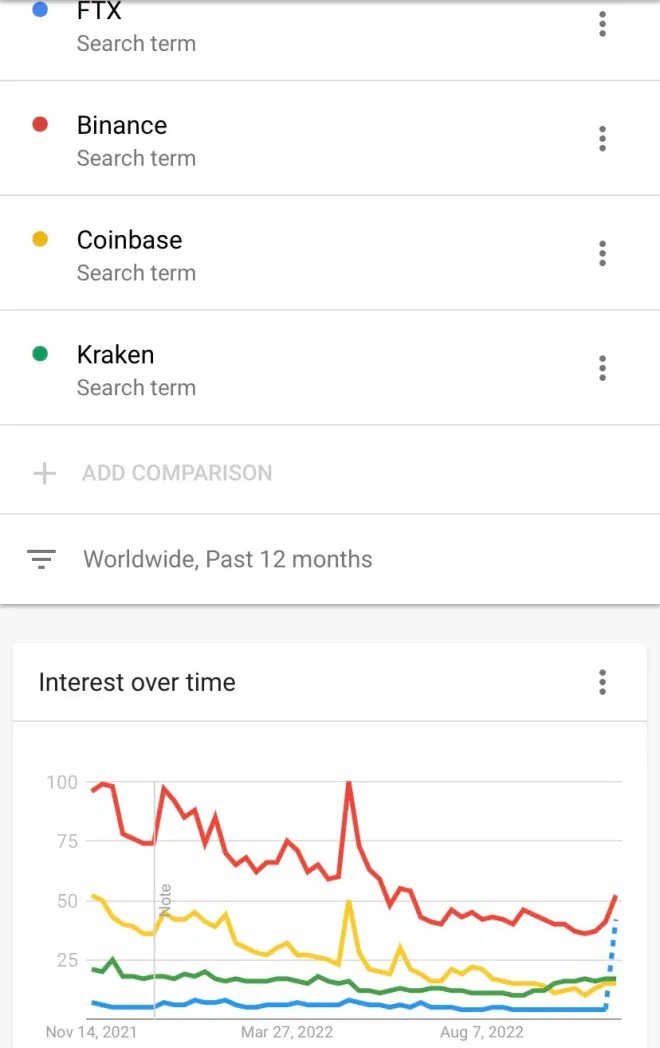660x1048 pixels.
Task: Open the Worldwide, Past 12 months filter
Action: (x=227, y=559)
